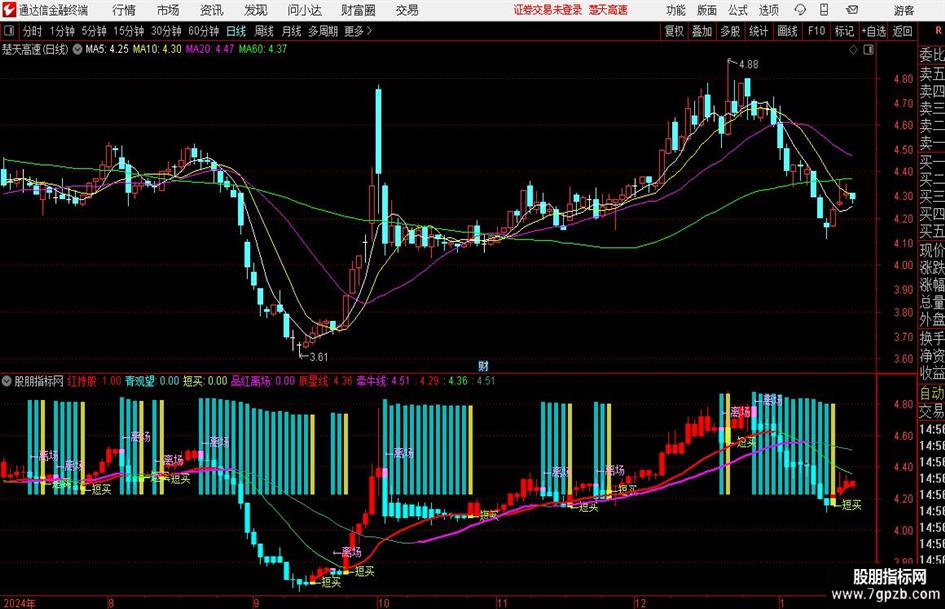Expand MA indicator settings round arrow

pyautogui.click(x=77, y=49)
